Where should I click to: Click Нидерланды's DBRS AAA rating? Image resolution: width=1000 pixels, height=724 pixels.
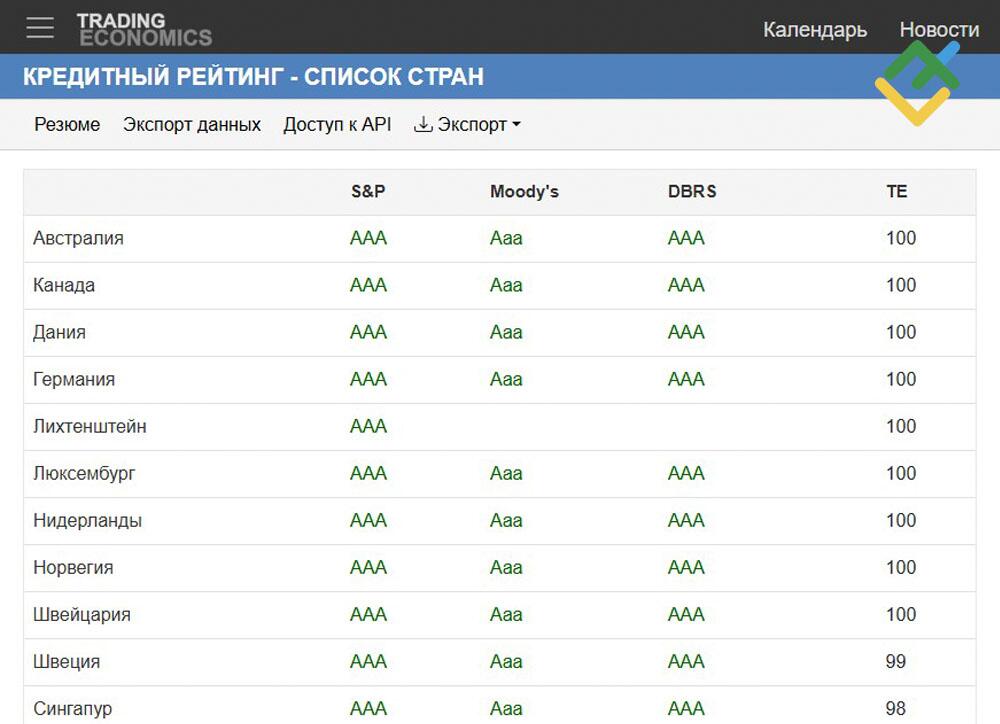[686, 521]
